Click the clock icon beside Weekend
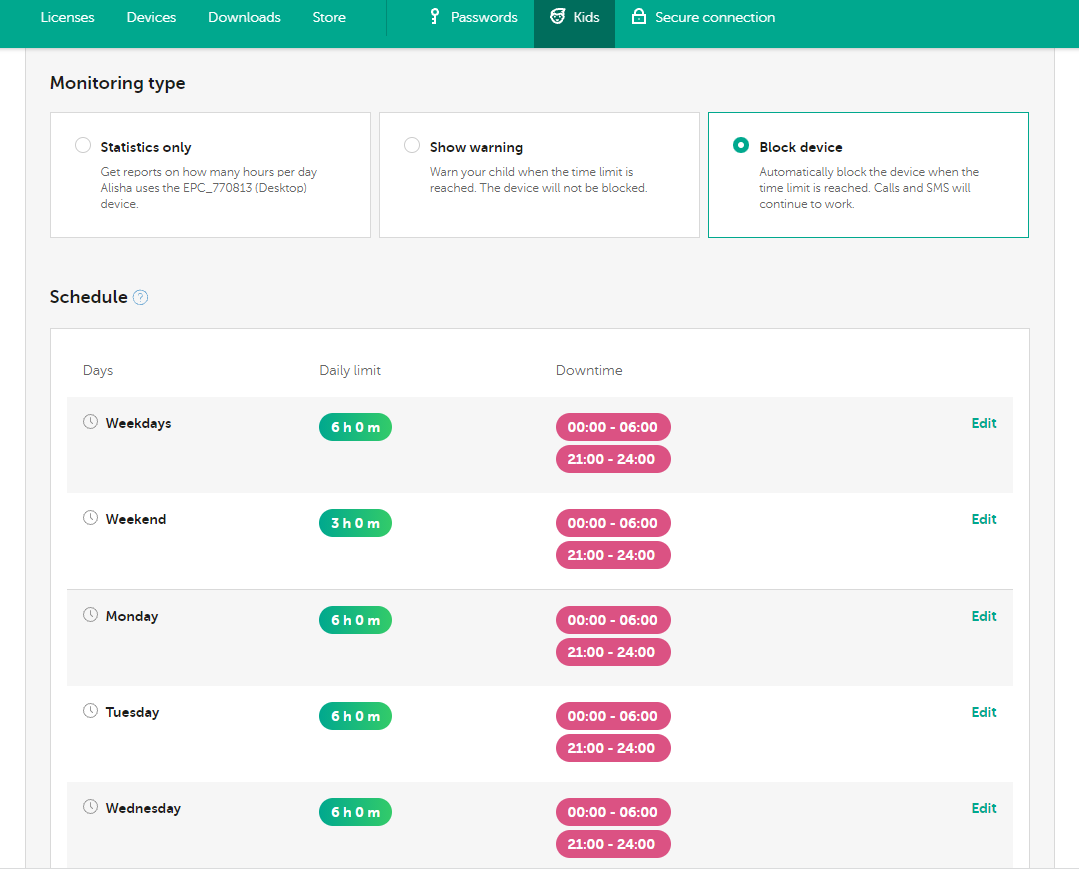The image size is (1079, 879). coord(90,518)
